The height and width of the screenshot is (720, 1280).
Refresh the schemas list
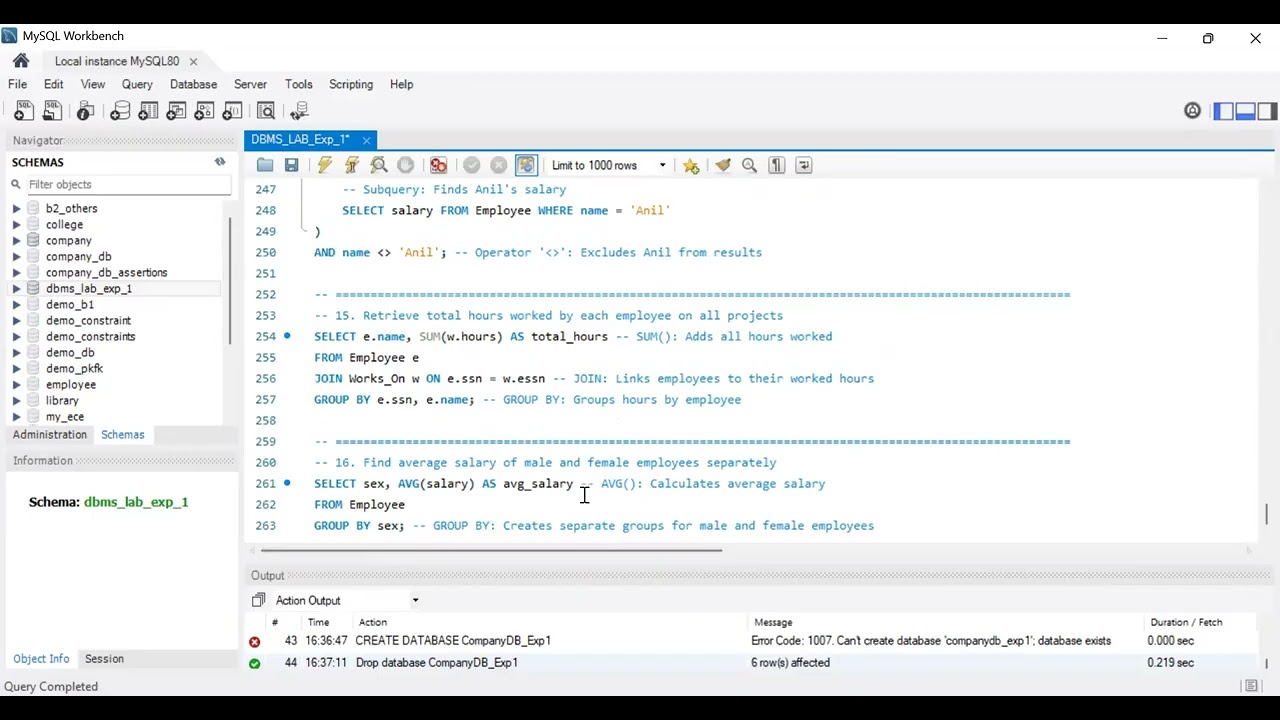click(220, 162)
